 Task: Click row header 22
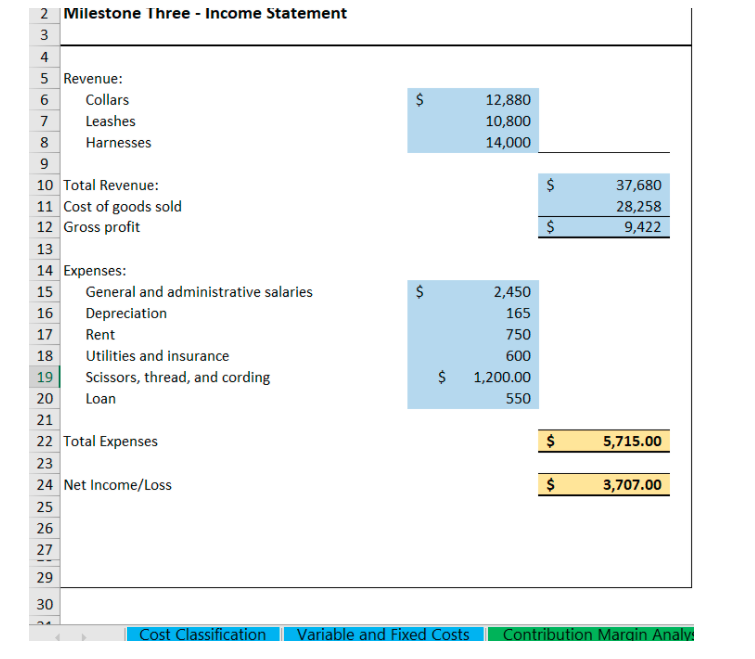pyautogui.click(x=44, y=441)
